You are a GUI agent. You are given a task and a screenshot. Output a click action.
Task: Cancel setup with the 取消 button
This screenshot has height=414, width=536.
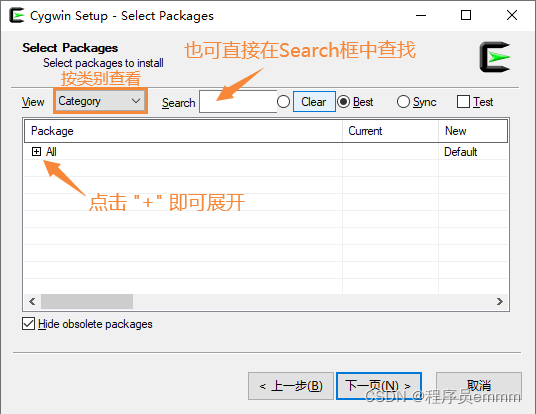479,386
